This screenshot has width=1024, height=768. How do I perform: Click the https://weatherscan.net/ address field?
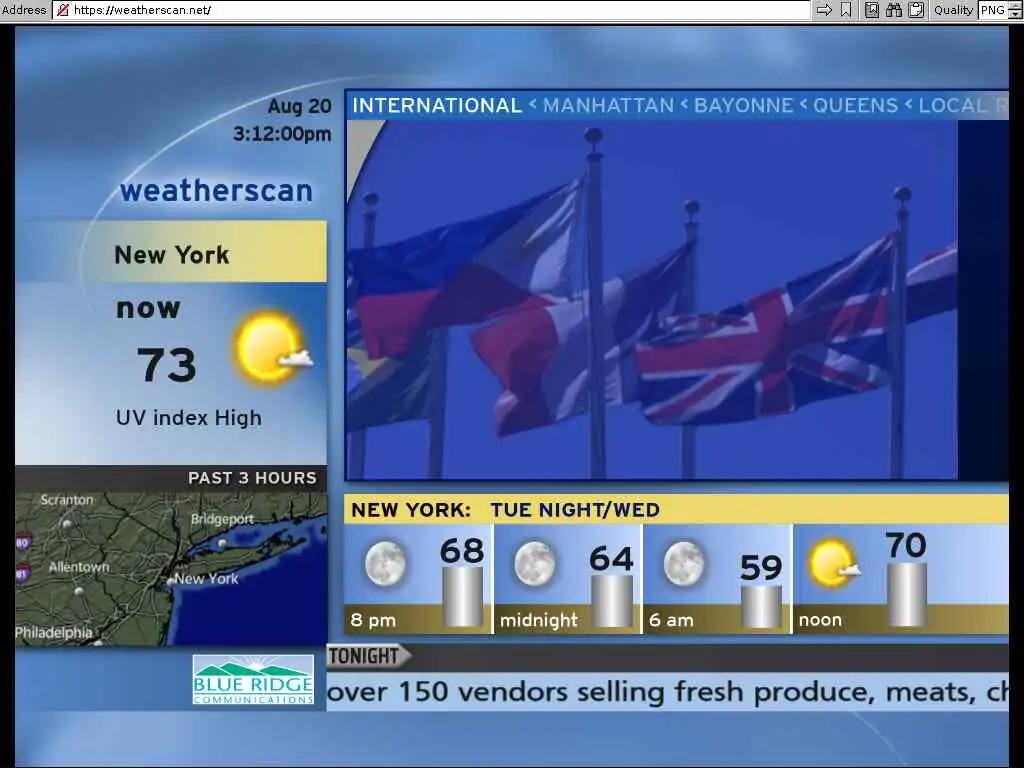tap(431, 10)
